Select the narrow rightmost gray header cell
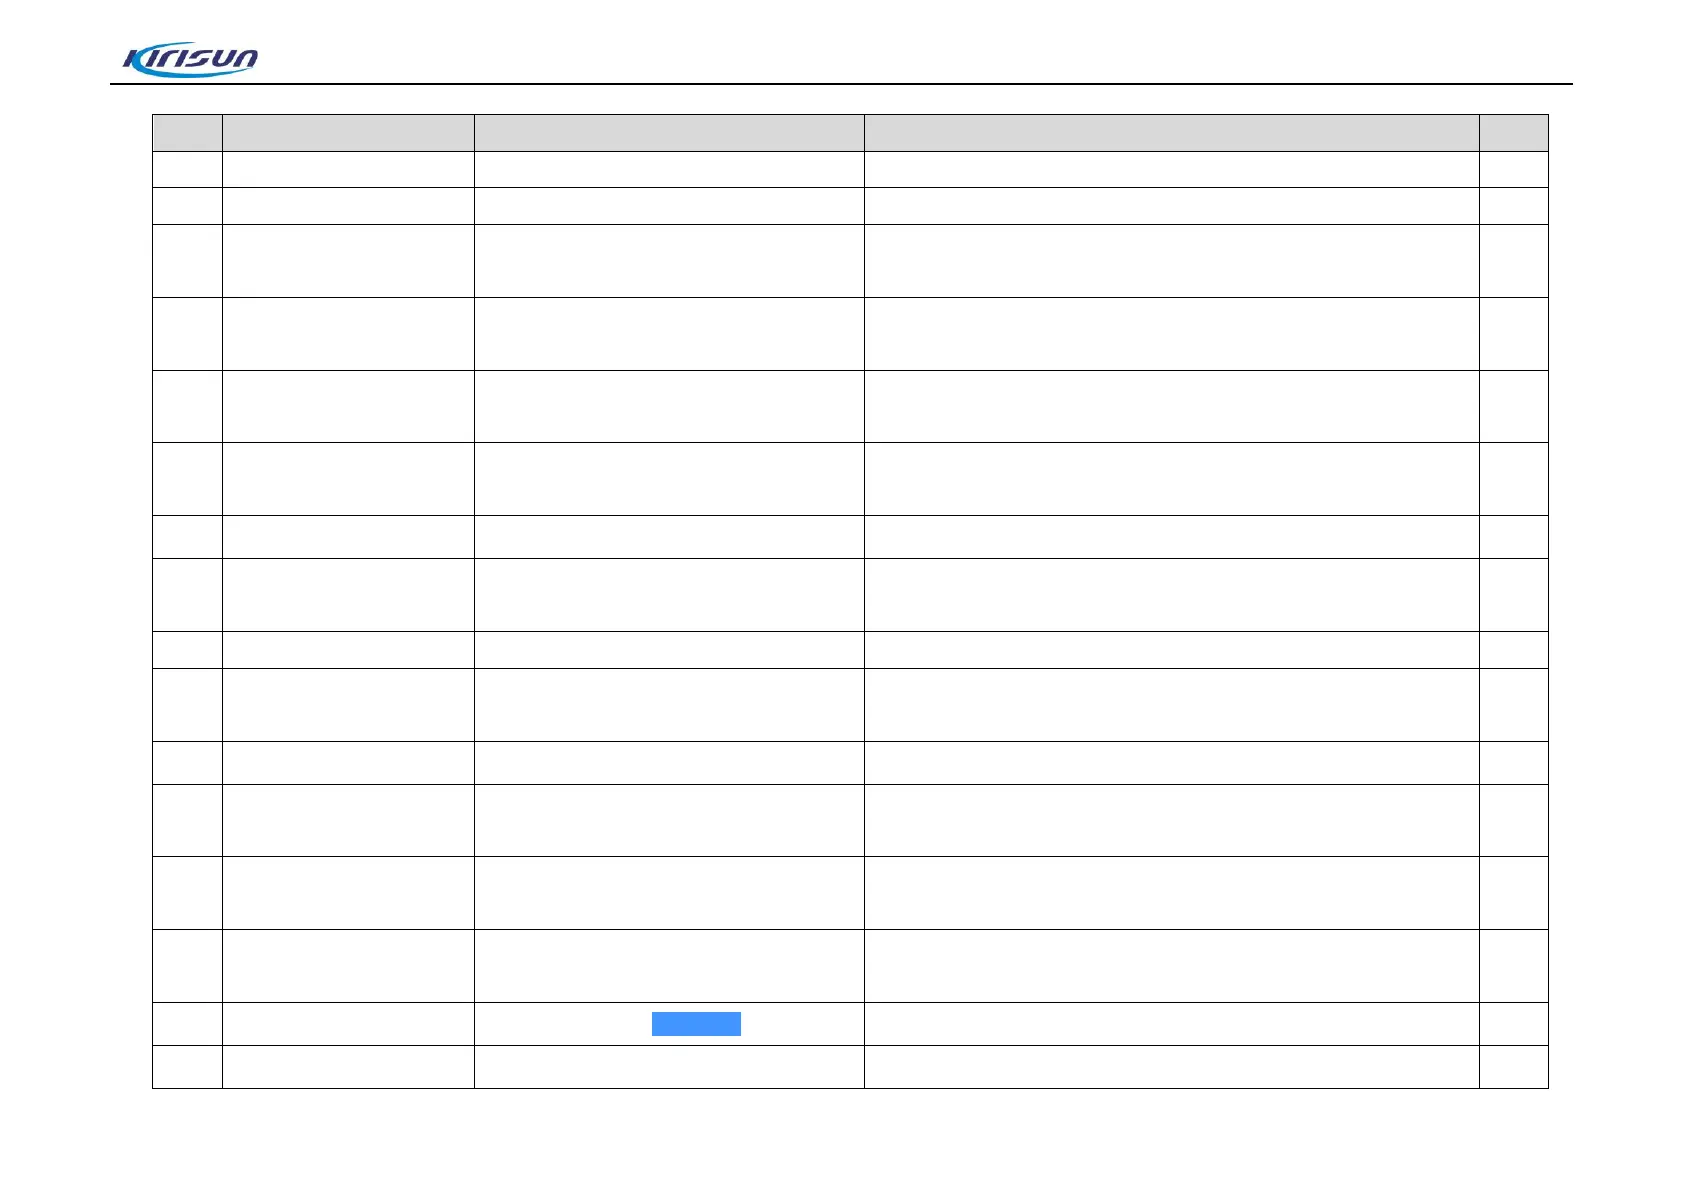 [x=1513, y=133]
